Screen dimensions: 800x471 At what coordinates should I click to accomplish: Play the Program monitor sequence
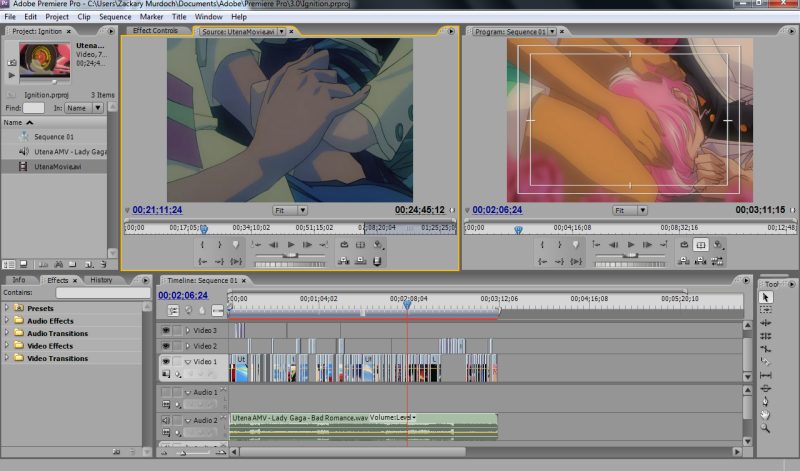631,245
